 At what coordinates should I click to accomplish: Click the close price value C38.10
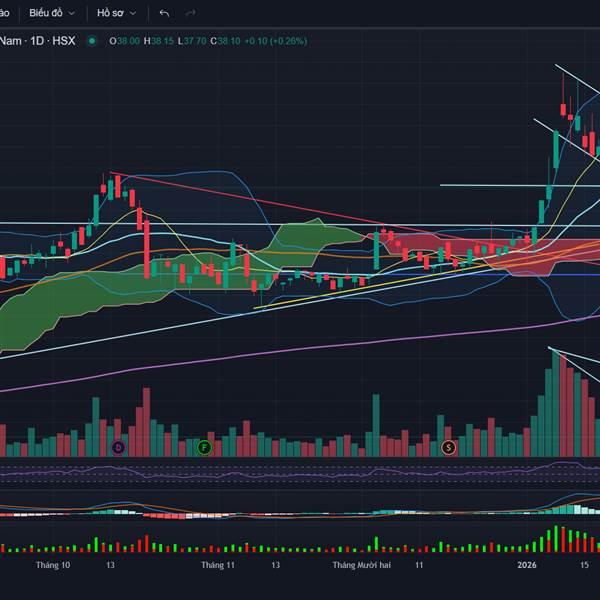tap(225, 41)
